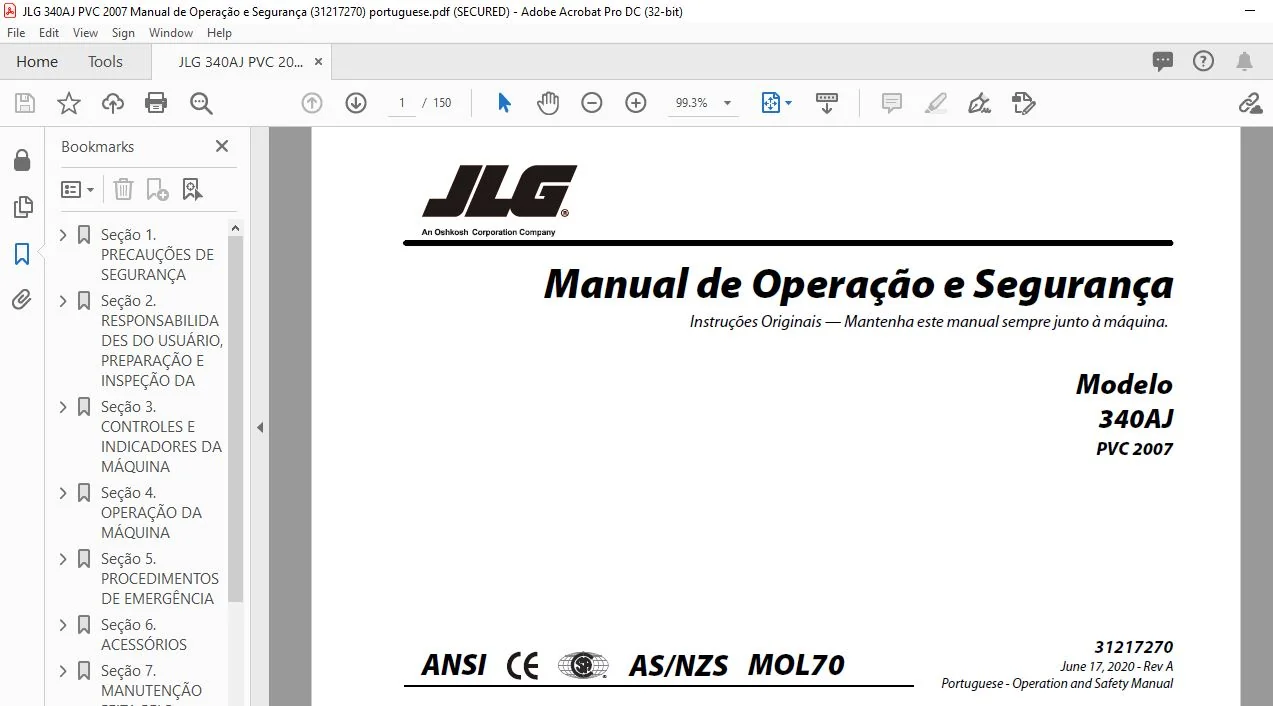Jump to Seção 3 CONTROLES E INDICADORES bookmark
The height and width of the screenshot is (706, 1273).
point(161,436)
